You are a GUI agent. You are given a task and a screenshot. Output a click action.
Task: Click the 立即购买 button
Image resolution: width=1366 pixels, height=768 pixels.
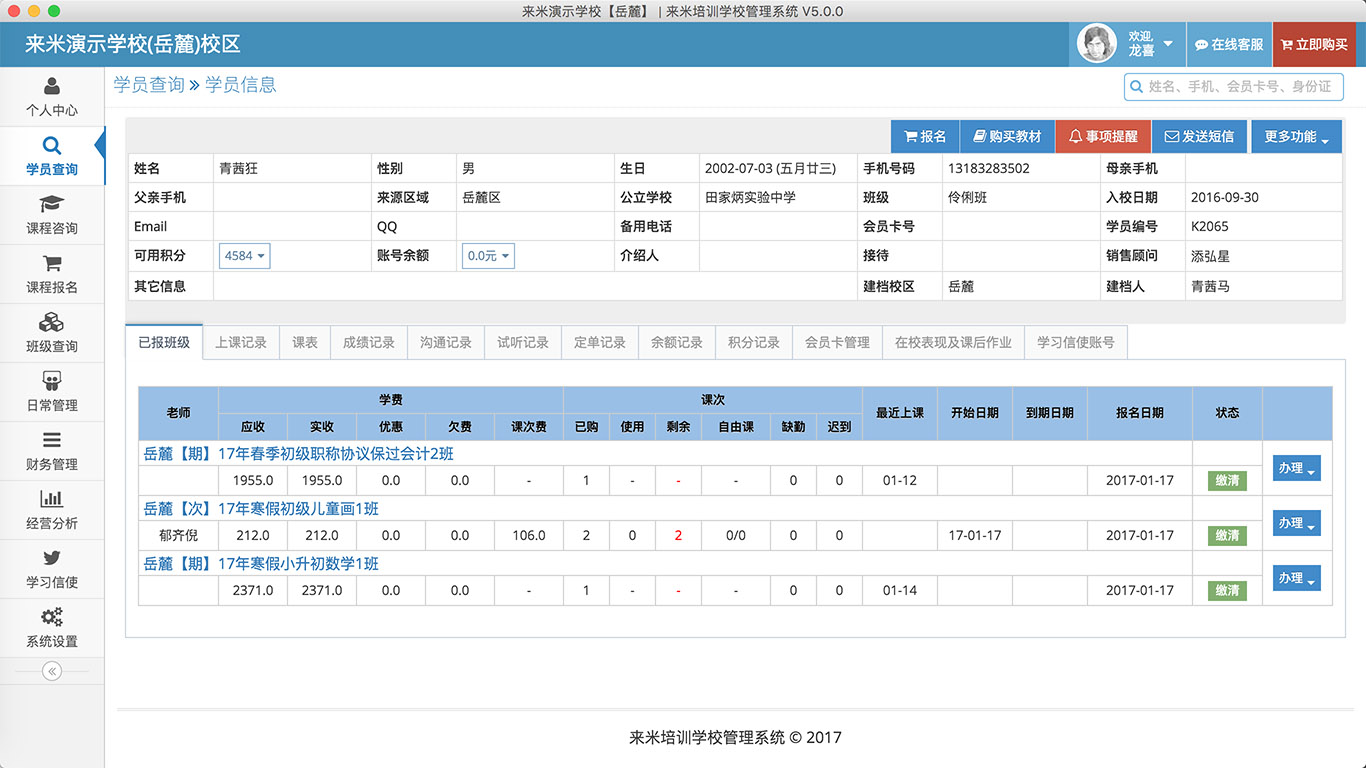coord(1314,44)
